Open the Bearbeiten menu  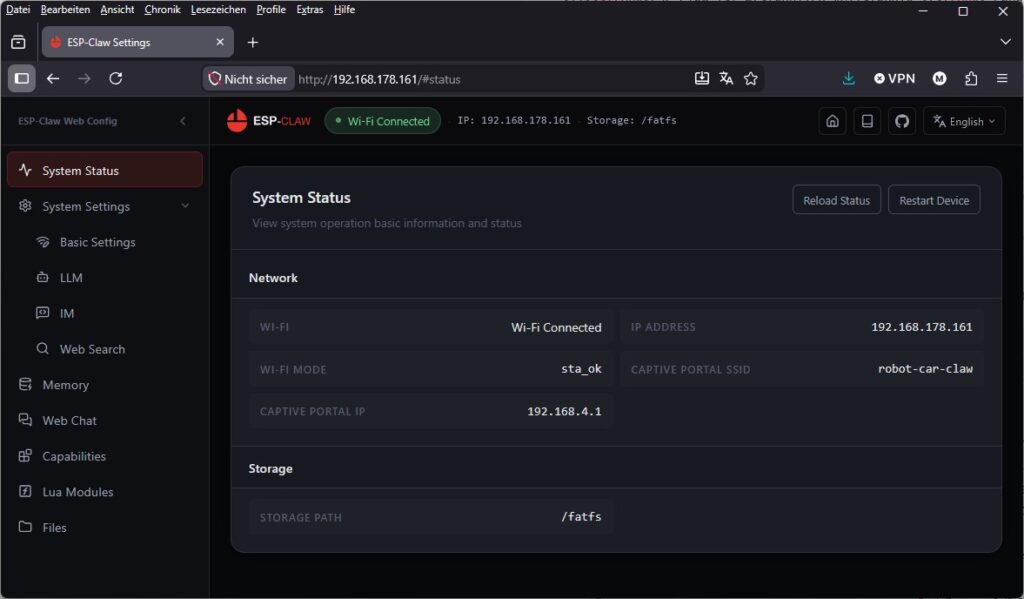(65, 9)
